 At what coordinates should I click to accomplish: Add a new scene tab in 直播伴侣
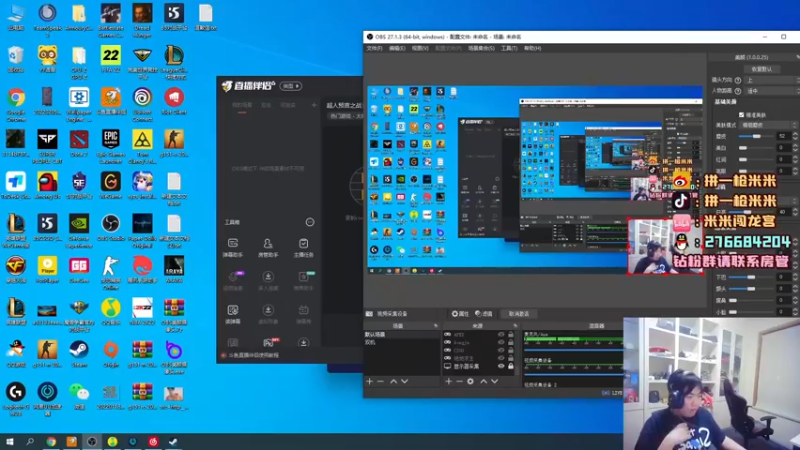coord(314,105)
